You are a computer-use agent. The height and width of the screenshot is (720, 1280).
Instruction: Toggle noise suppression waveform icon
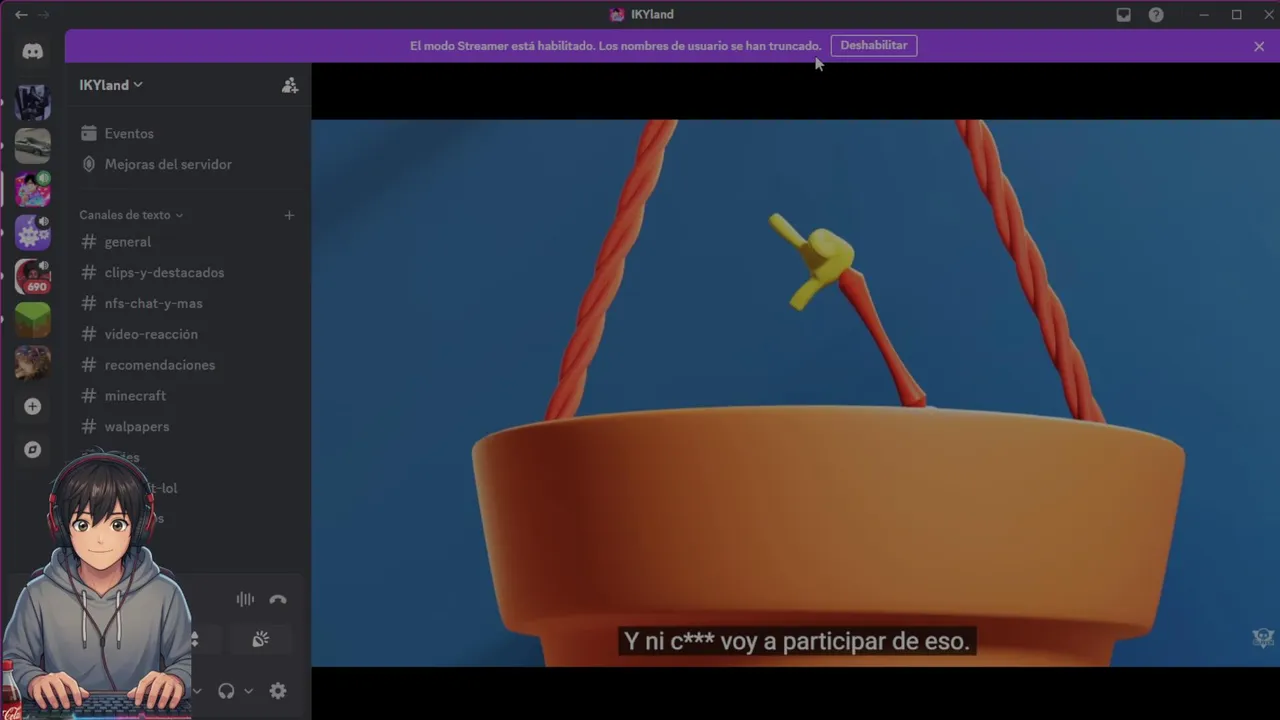pos(245,599)
